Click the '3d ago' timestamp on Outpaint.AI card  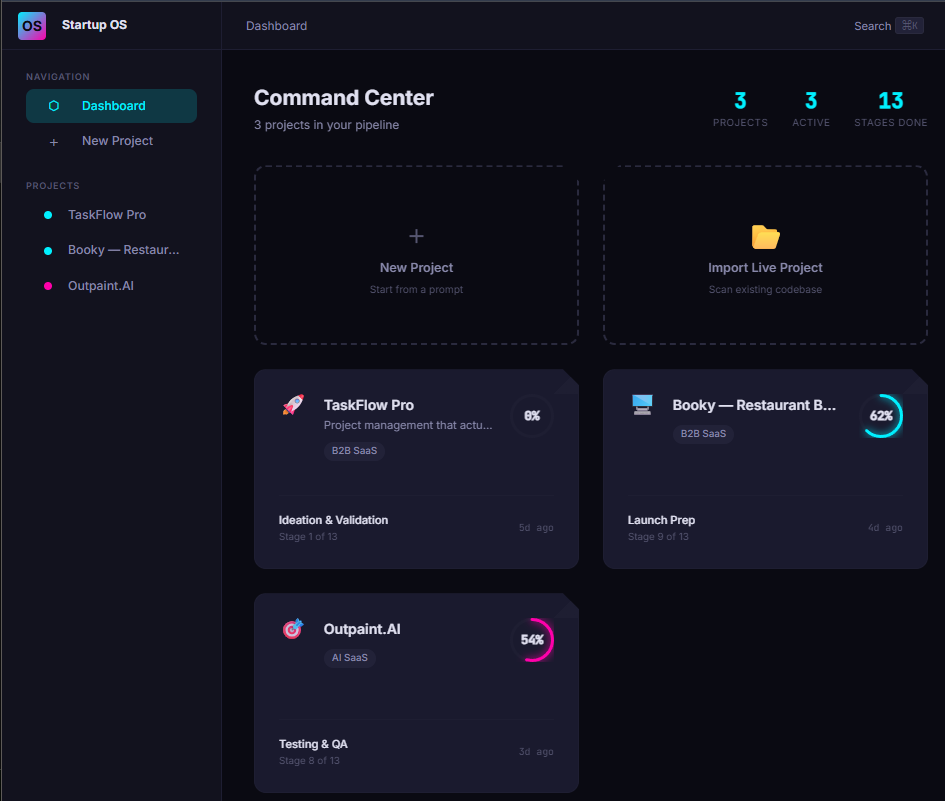(x=536, y=752)
